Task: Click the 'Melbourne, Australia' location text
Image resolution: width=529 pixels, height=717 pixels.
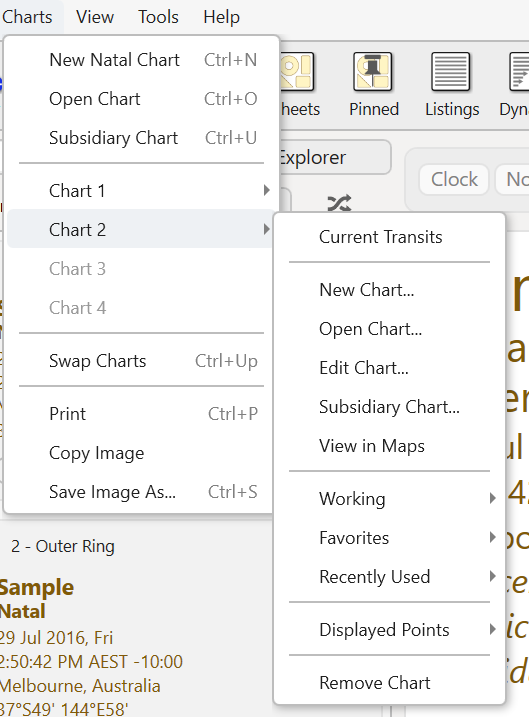Action: [80, 686]
